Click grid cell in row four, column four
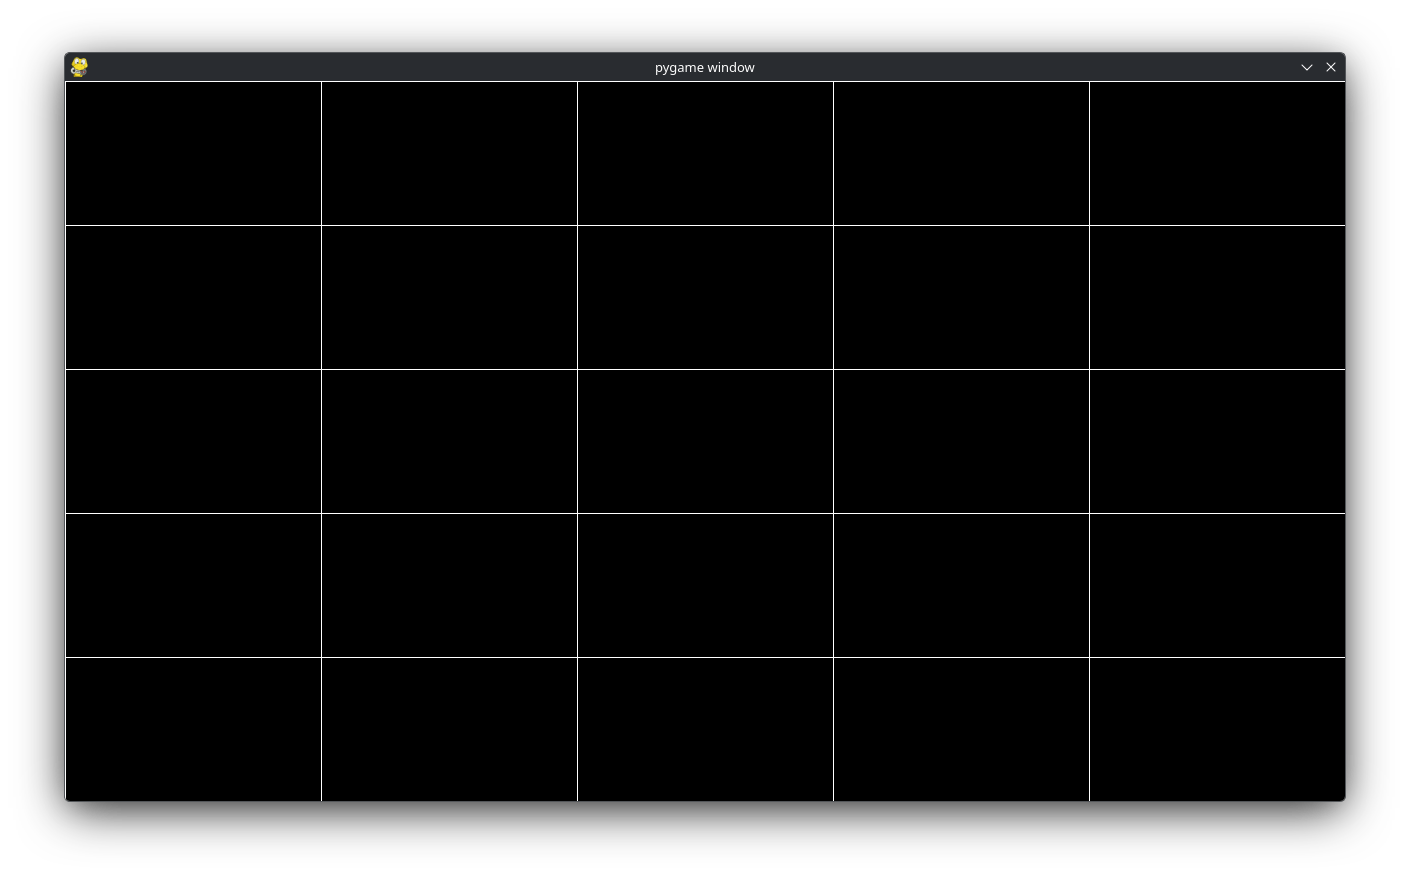Screen dimensions: 1410x878 tap(961, 585)
